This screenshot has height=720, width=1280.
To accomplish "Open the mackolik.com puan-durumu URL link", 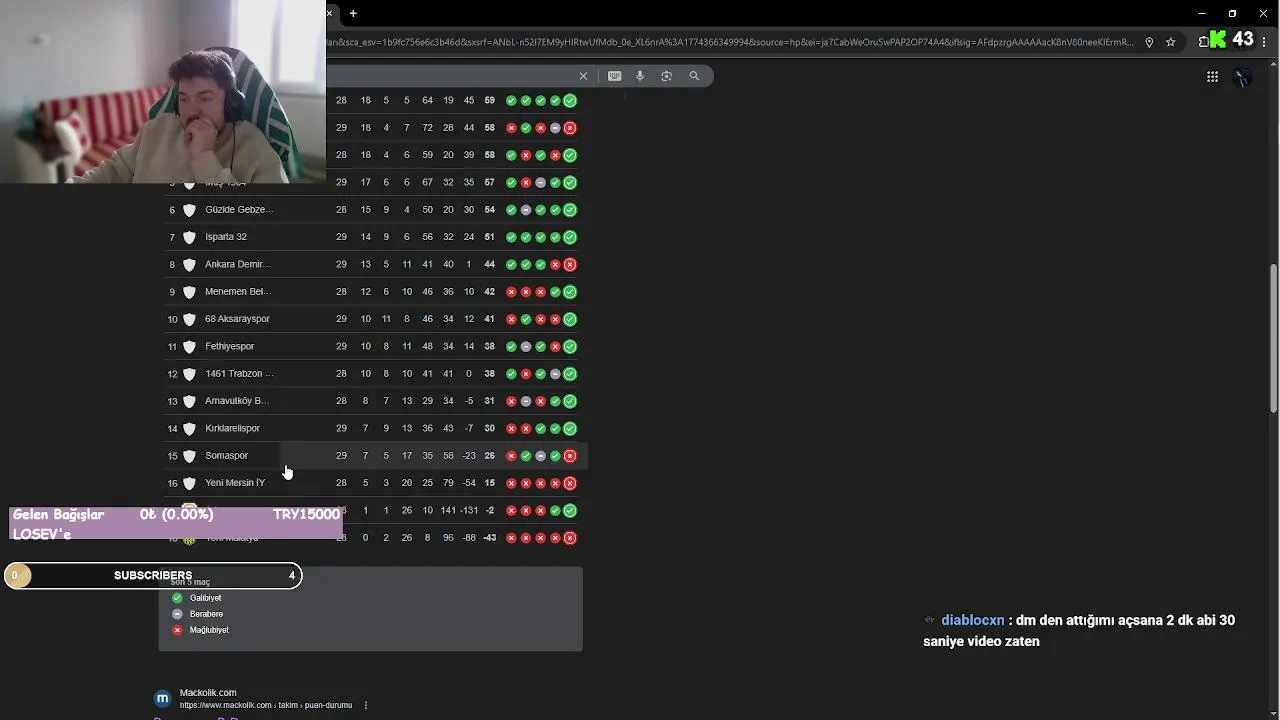I will (x=266, y=705).
